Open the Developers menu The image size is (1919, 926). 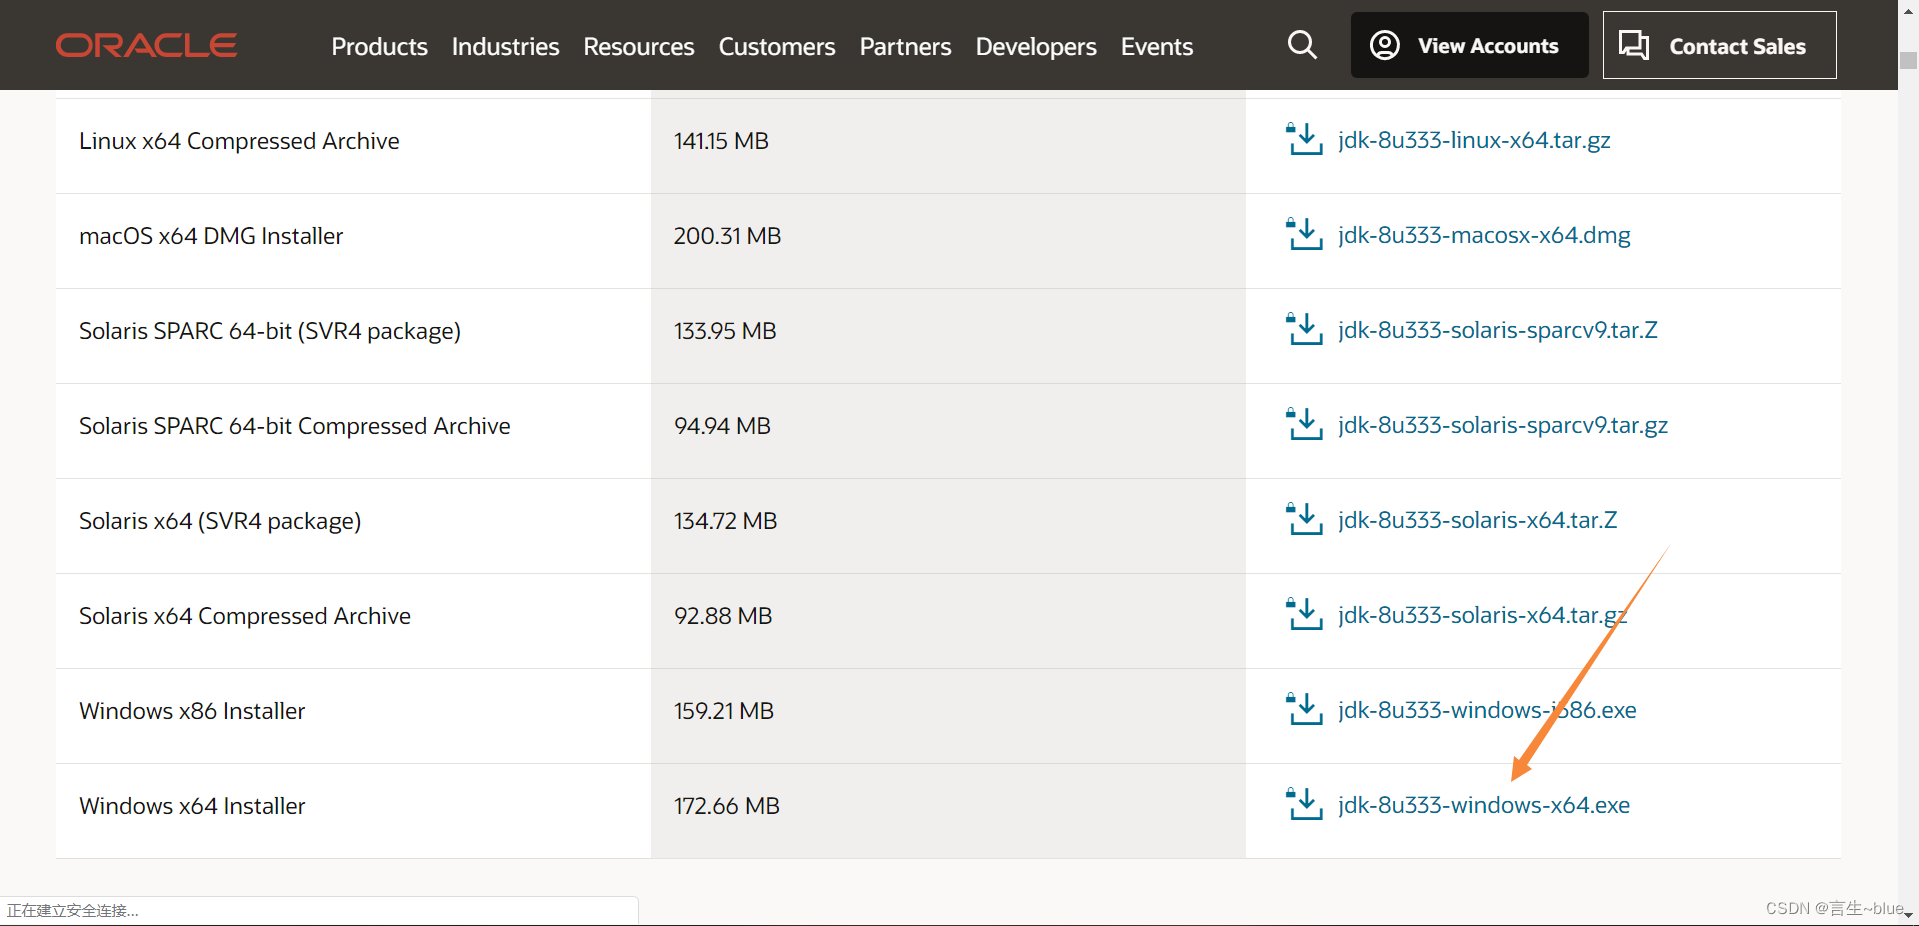tap(1036, 46)
